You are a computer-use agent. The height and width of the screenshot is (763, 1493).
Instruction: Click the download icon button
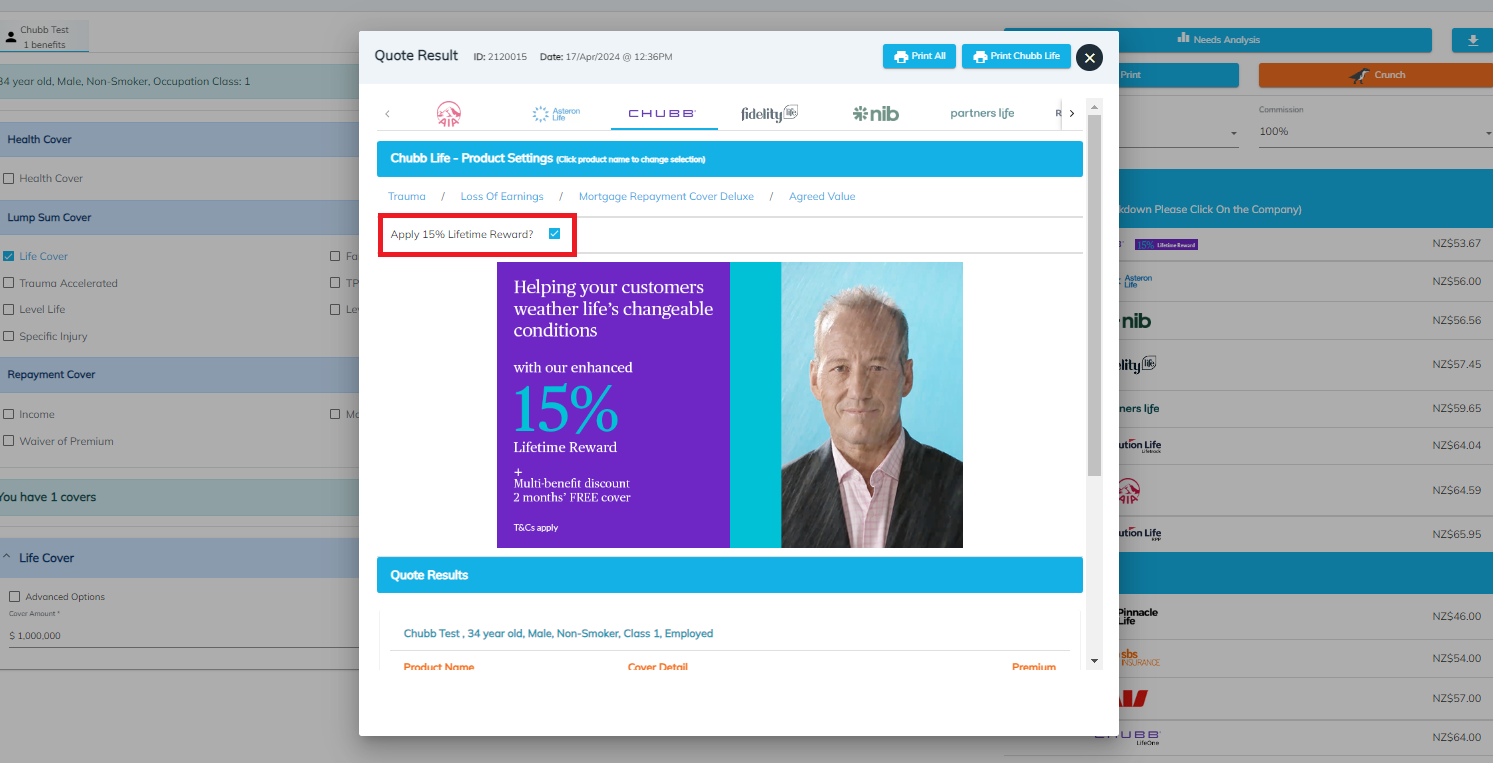(x=1472, y=40)
